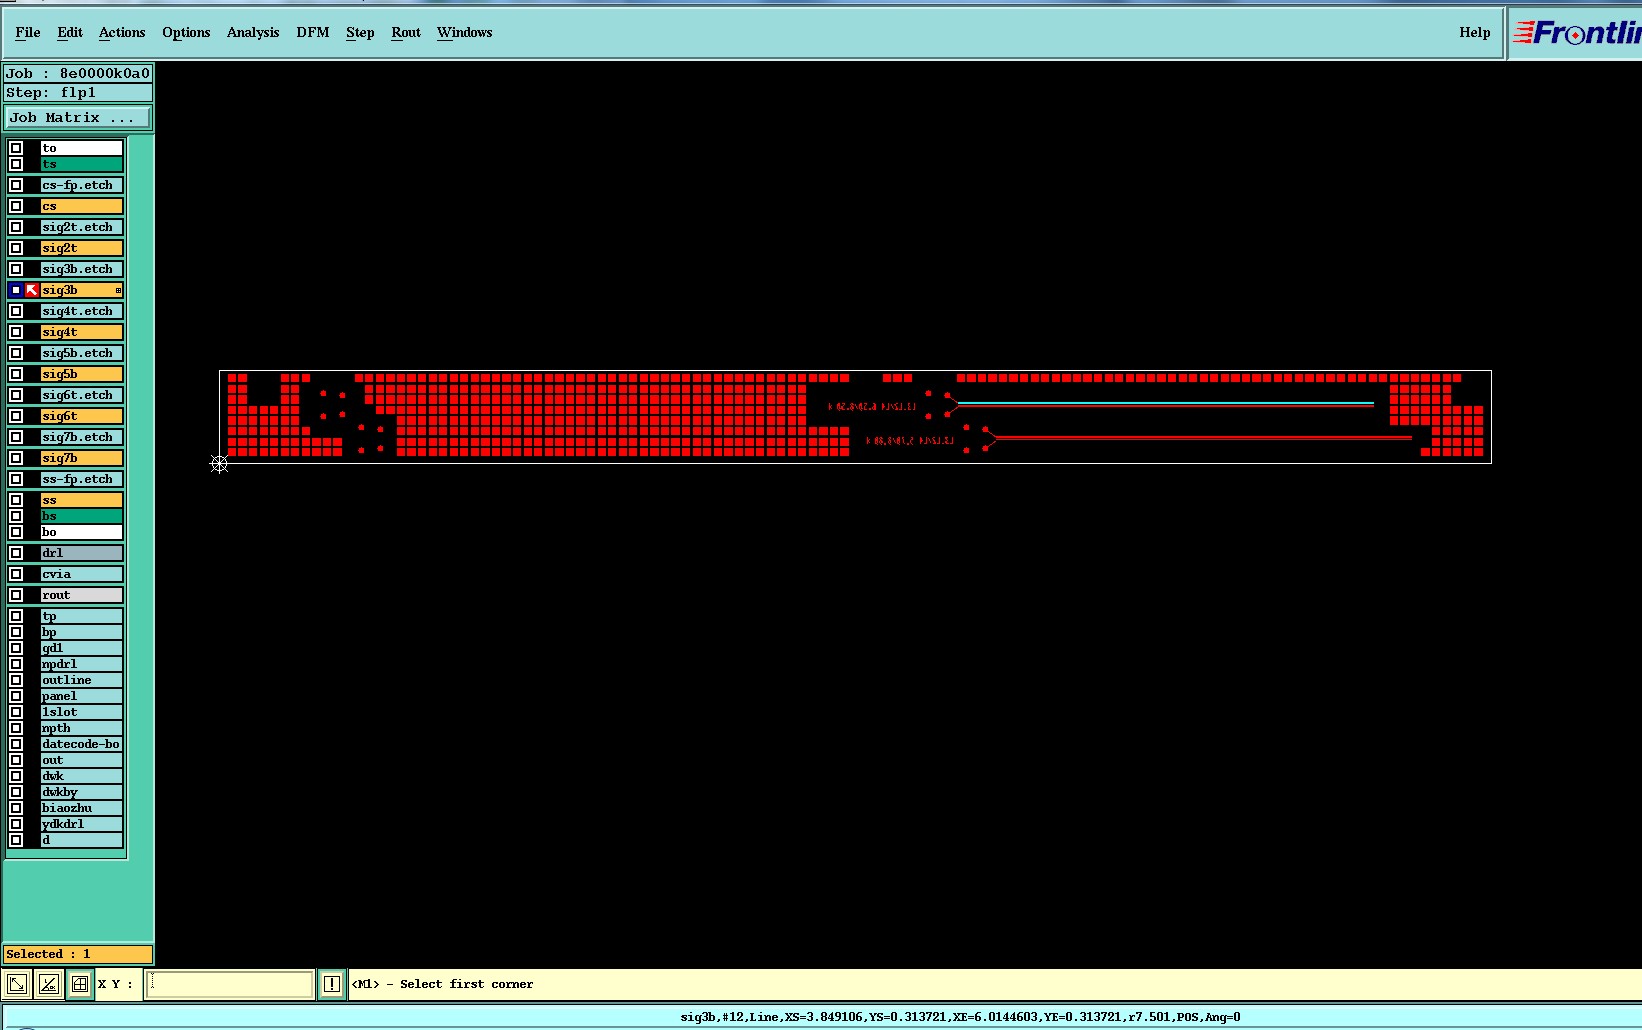Open the Help menu

click(x=1475, y=32)
